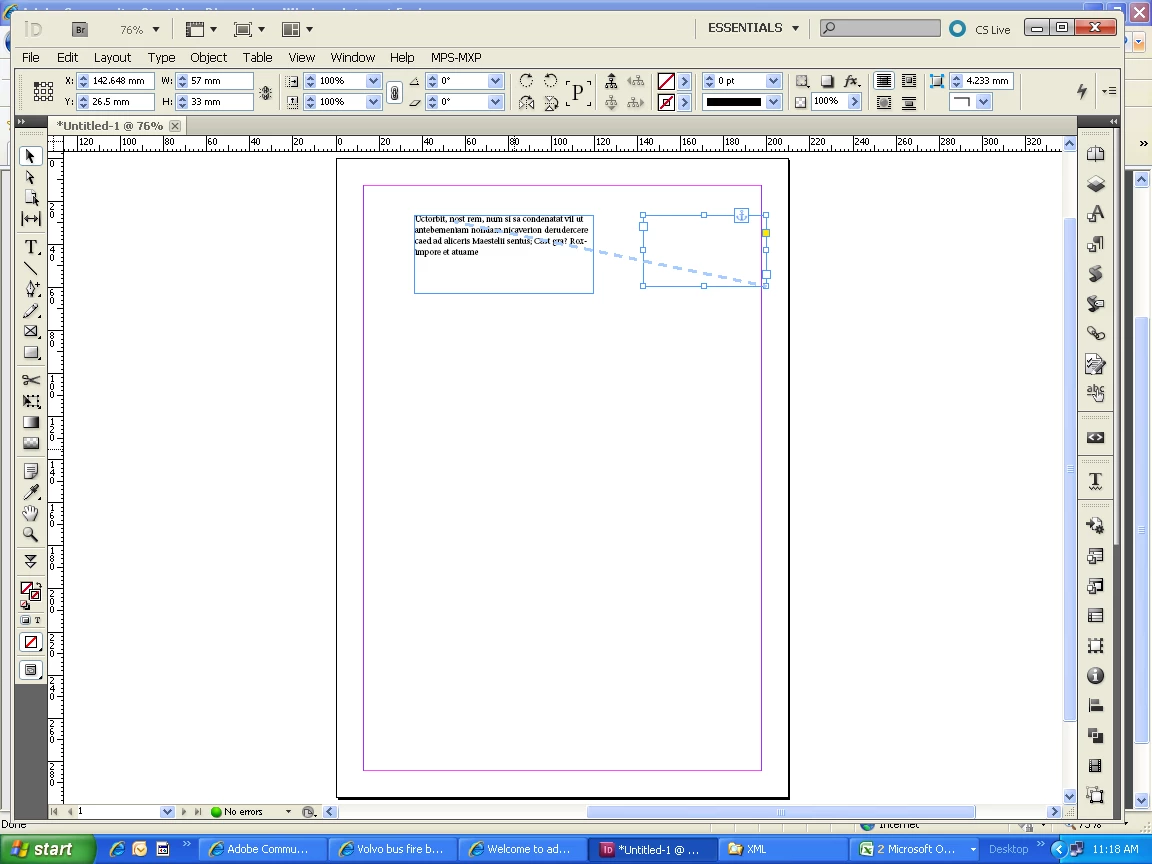Open the MPS-MXP menu
The height and width of the screenshot is (864, 1152).
pyautogui.click(x=456, y=57)
